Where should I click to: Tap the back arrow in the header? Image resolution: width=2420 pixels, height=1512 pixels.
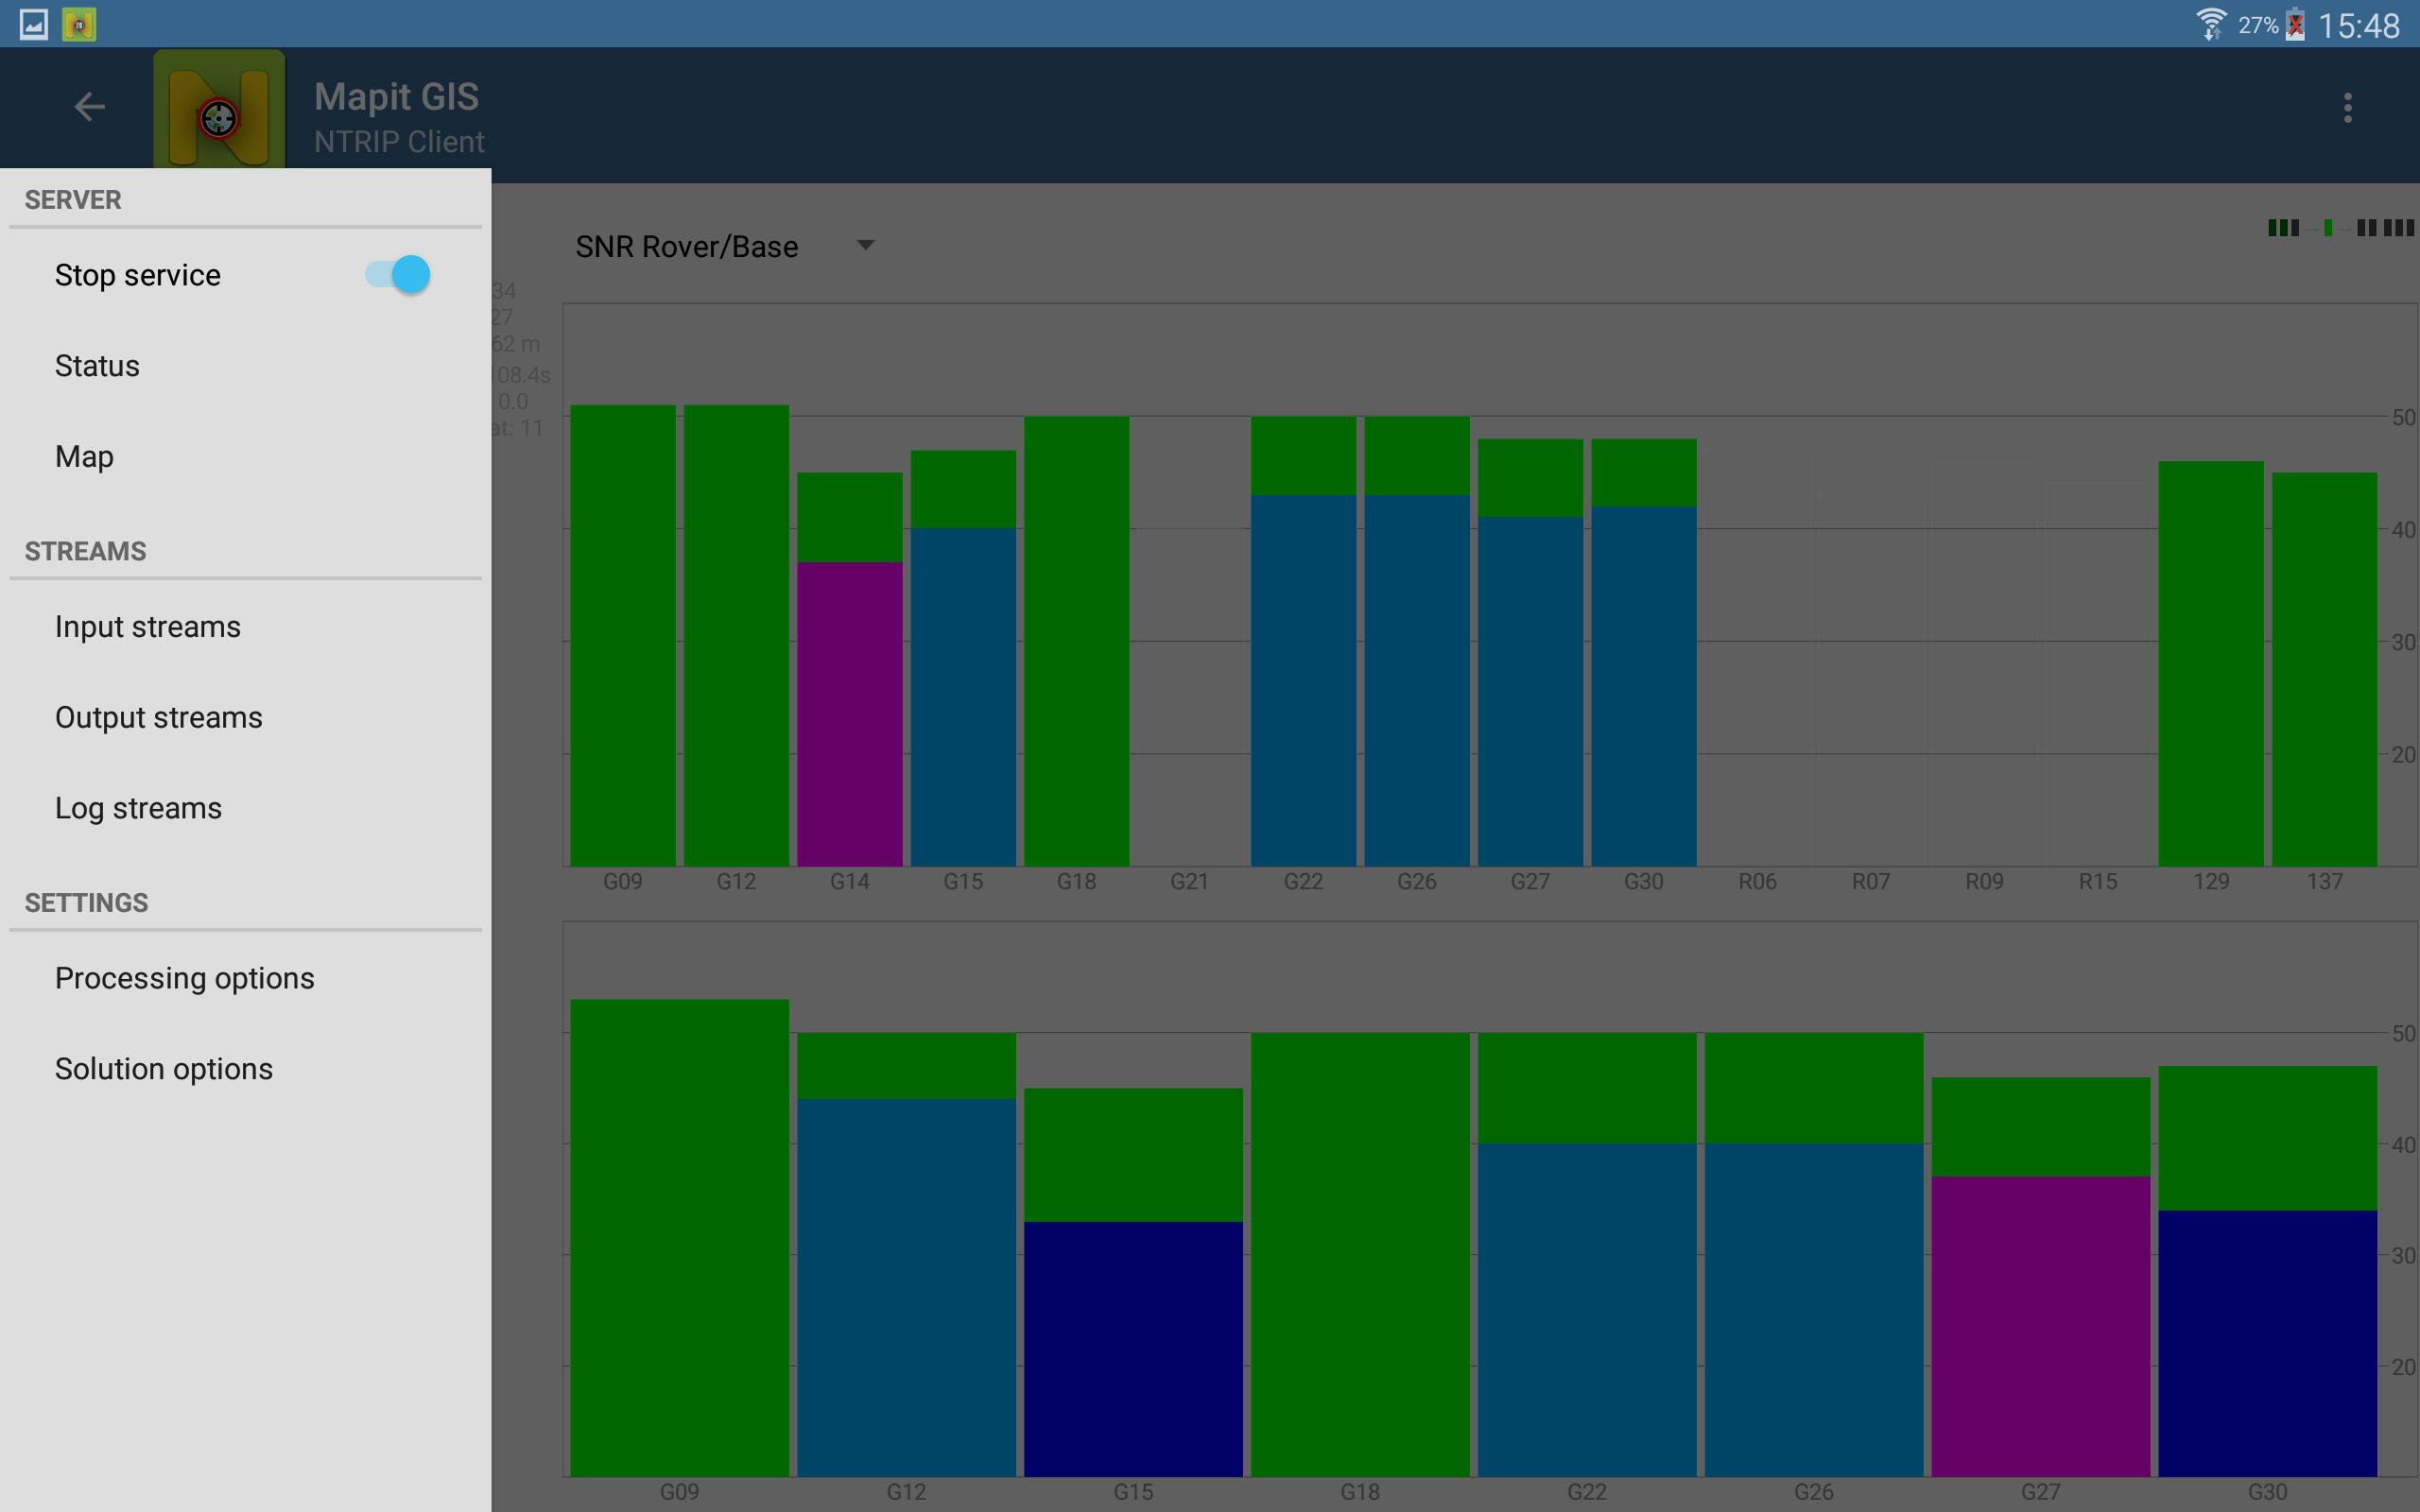tap(90, 107)
